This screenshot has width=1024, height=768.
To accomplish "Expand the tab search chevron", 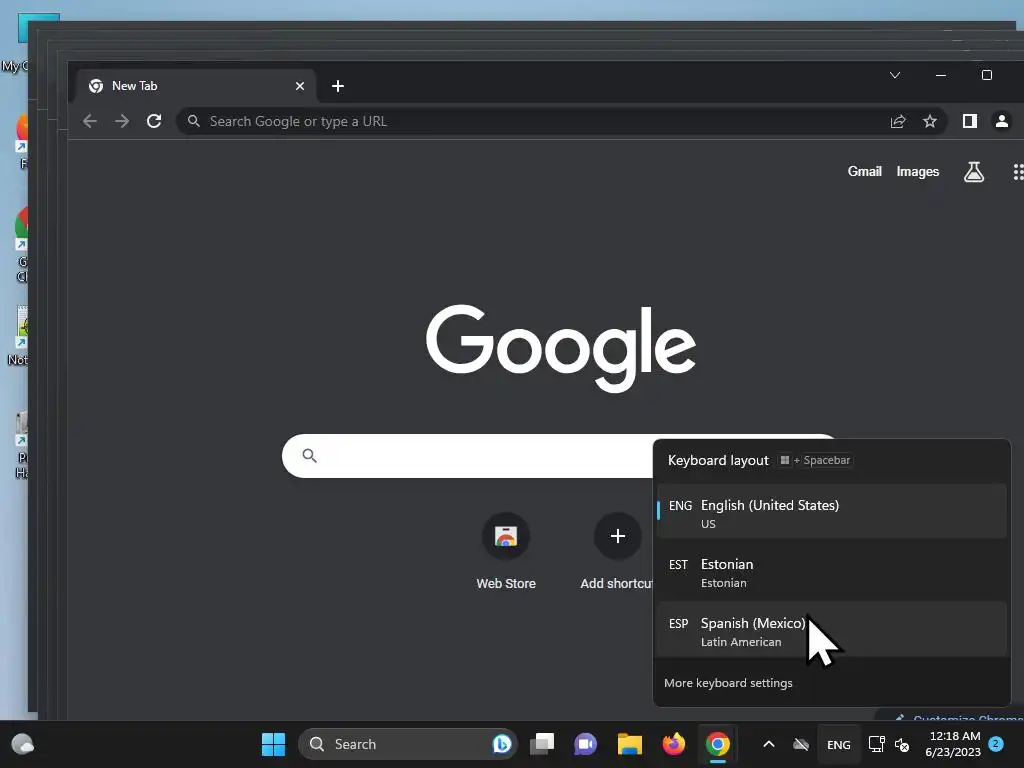I will (x=895, y=75).
